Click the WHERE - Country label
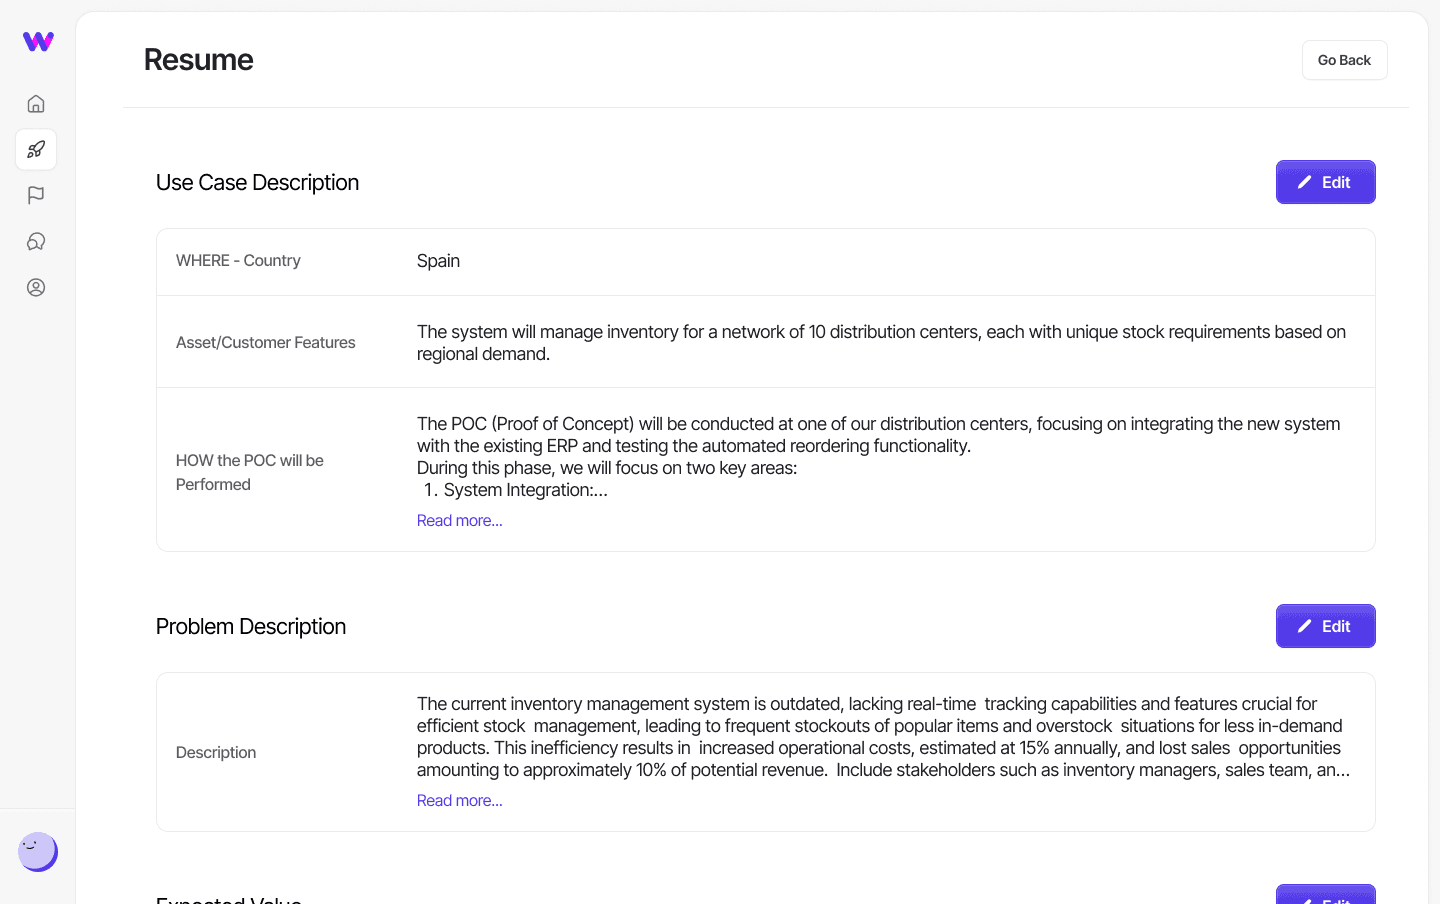This screenshot has width=1440, height=904. point(238,261)
